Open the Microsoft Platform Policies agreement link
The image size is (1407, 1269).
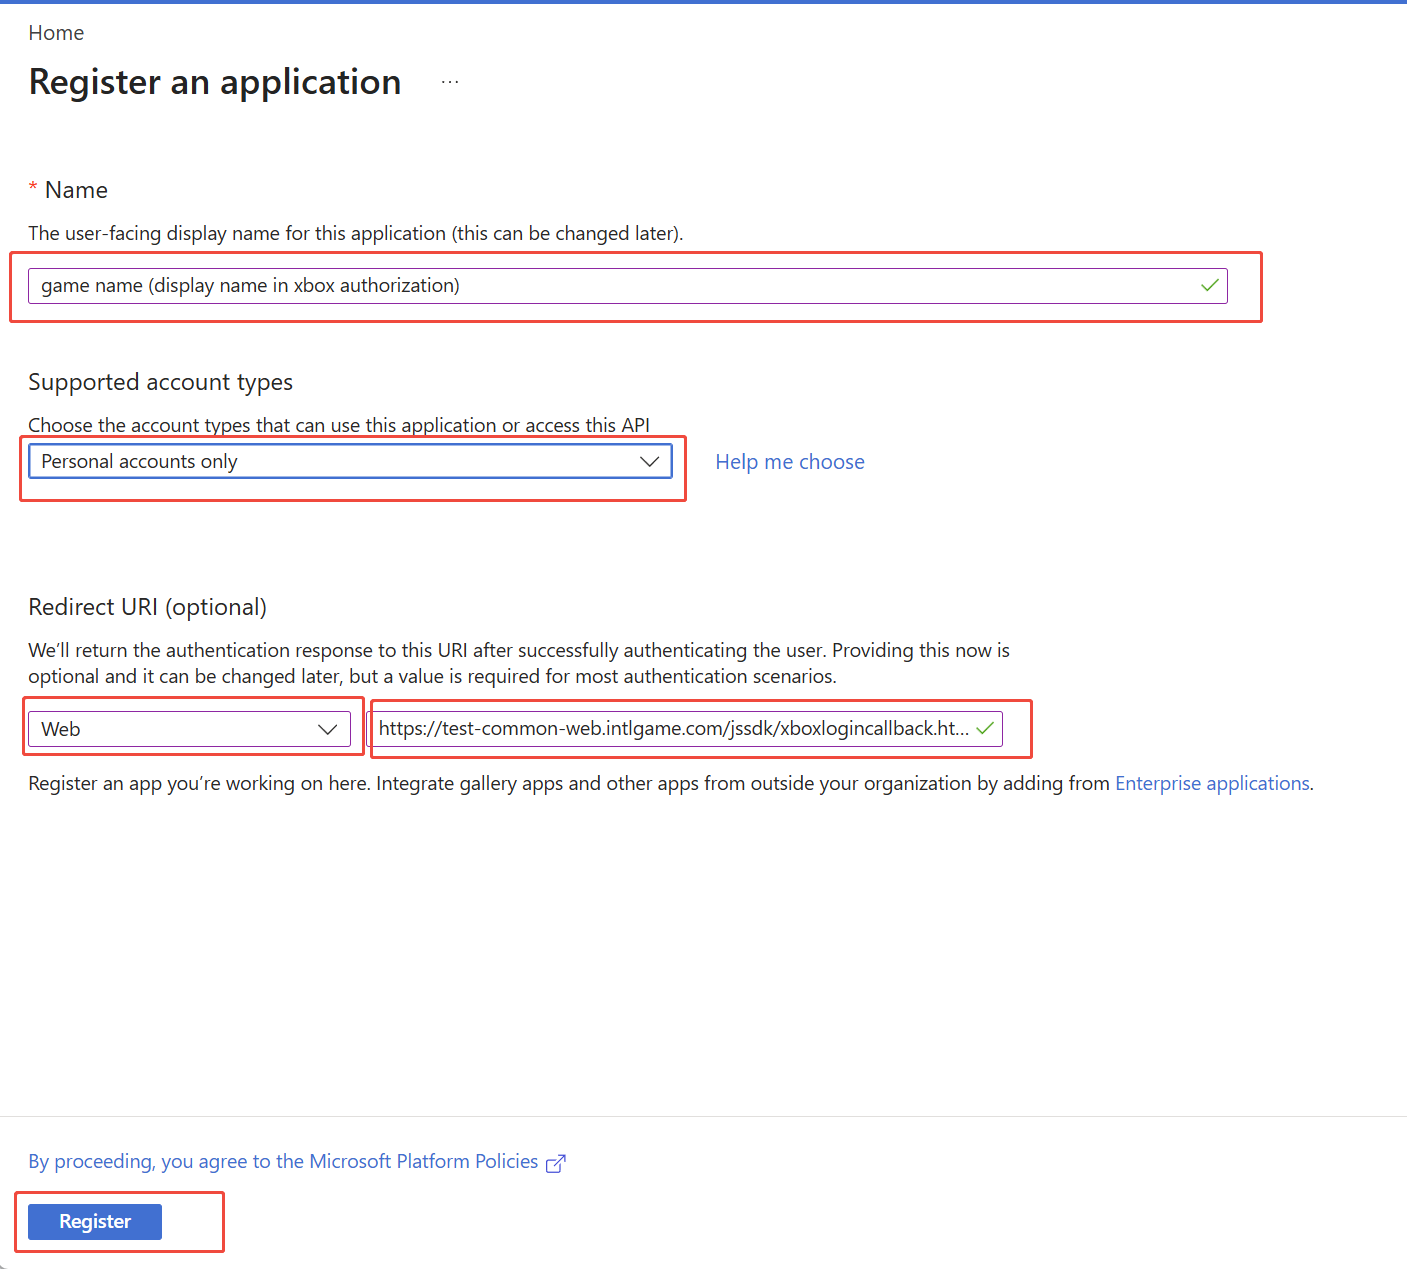pyautogui.click(x=283, y=1161)
